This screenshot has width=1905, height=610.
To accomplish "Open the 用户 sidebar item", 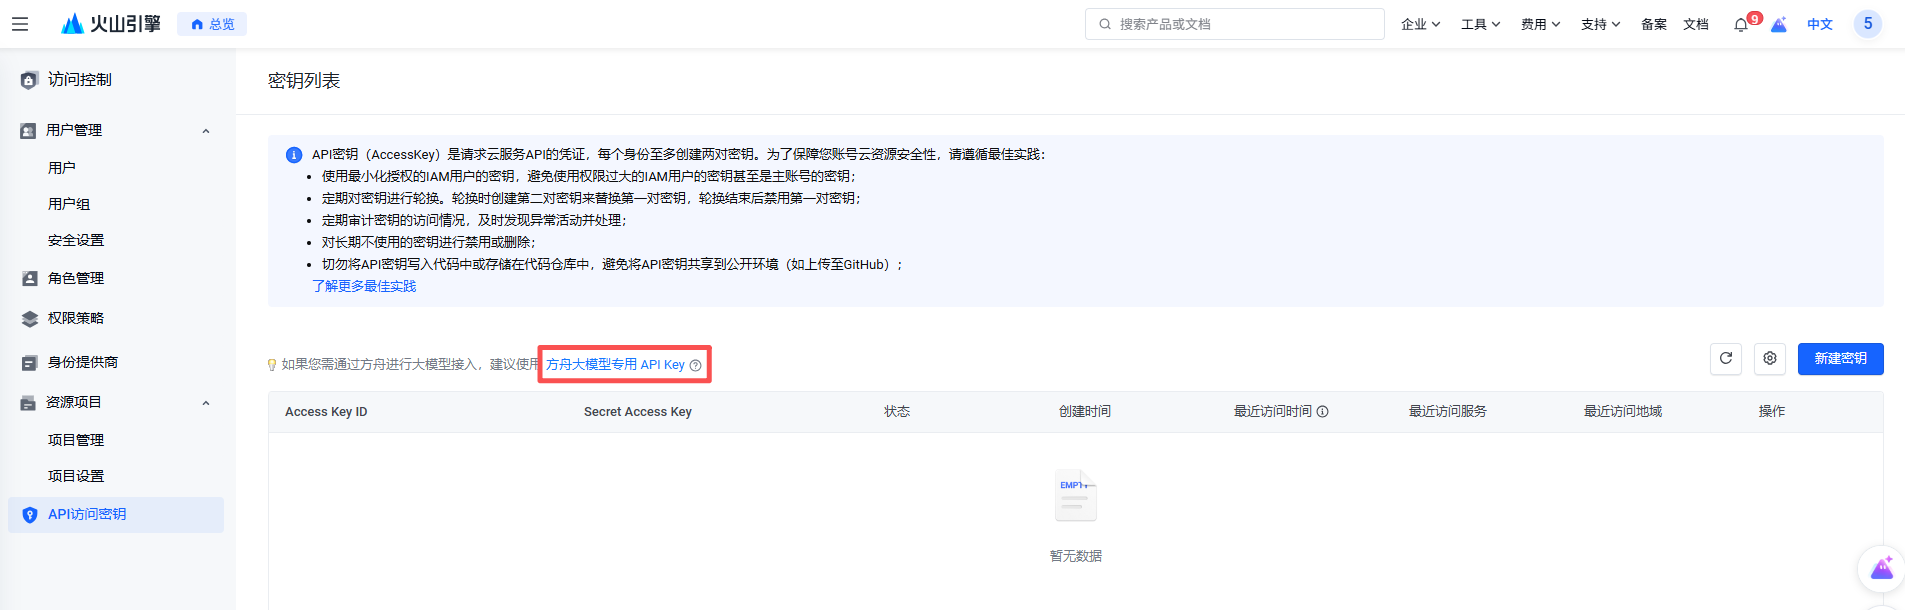I will coord(62,168).
